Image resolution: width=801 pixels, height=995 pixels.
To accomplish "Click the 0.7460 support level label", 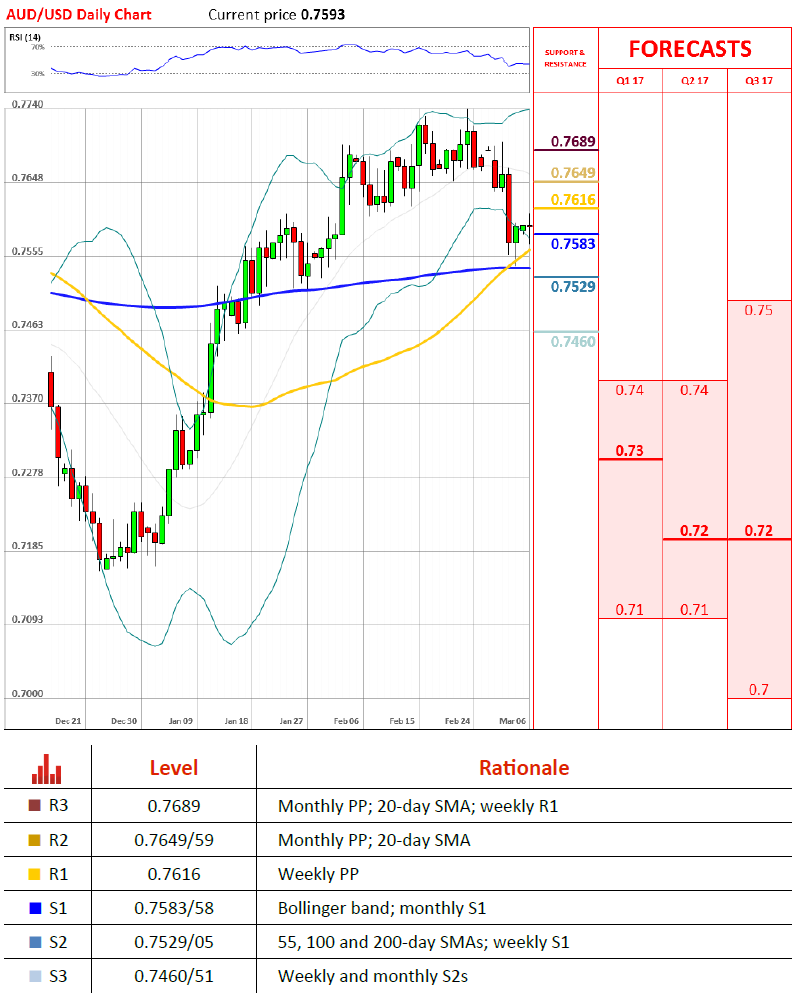I will [x=573, y=341].
